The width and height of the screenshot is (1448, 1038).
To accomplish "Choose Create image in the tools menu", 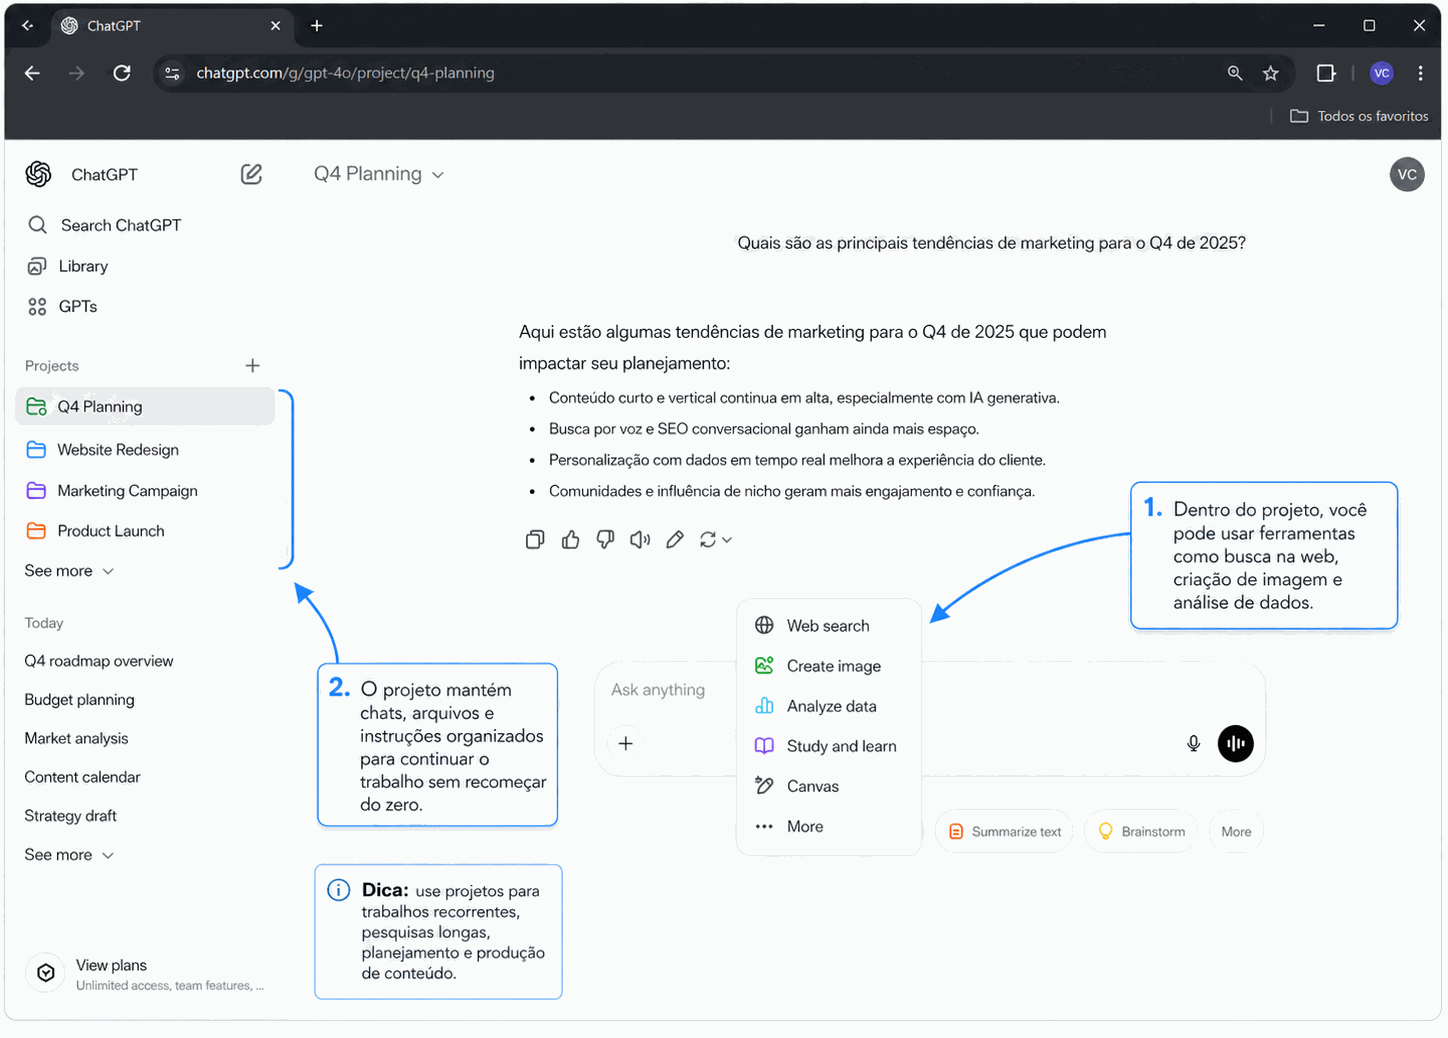I will pyautogui.click(x=833, y=666).
